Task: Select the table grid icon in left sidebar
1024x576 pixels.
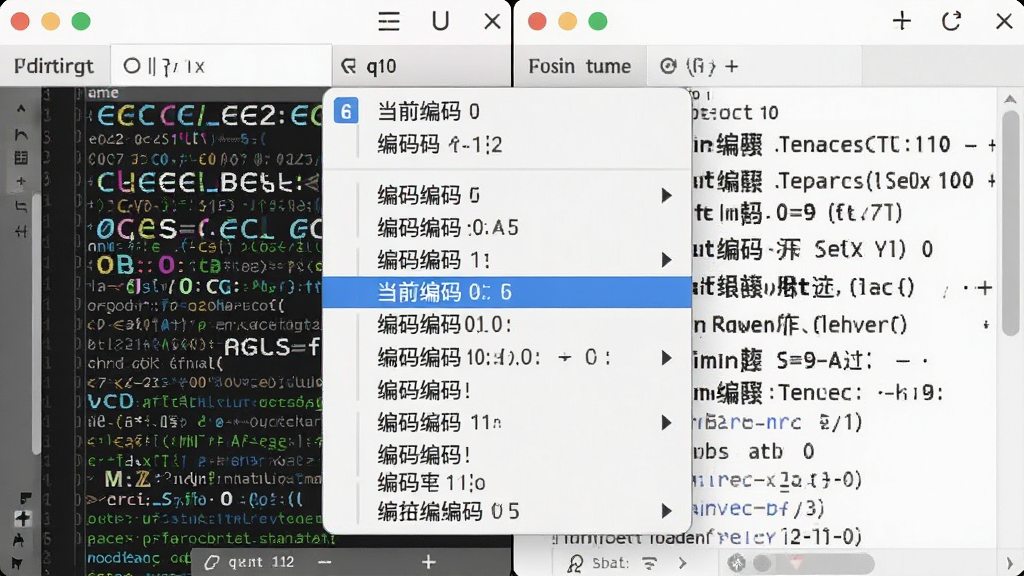Action: 21,157
